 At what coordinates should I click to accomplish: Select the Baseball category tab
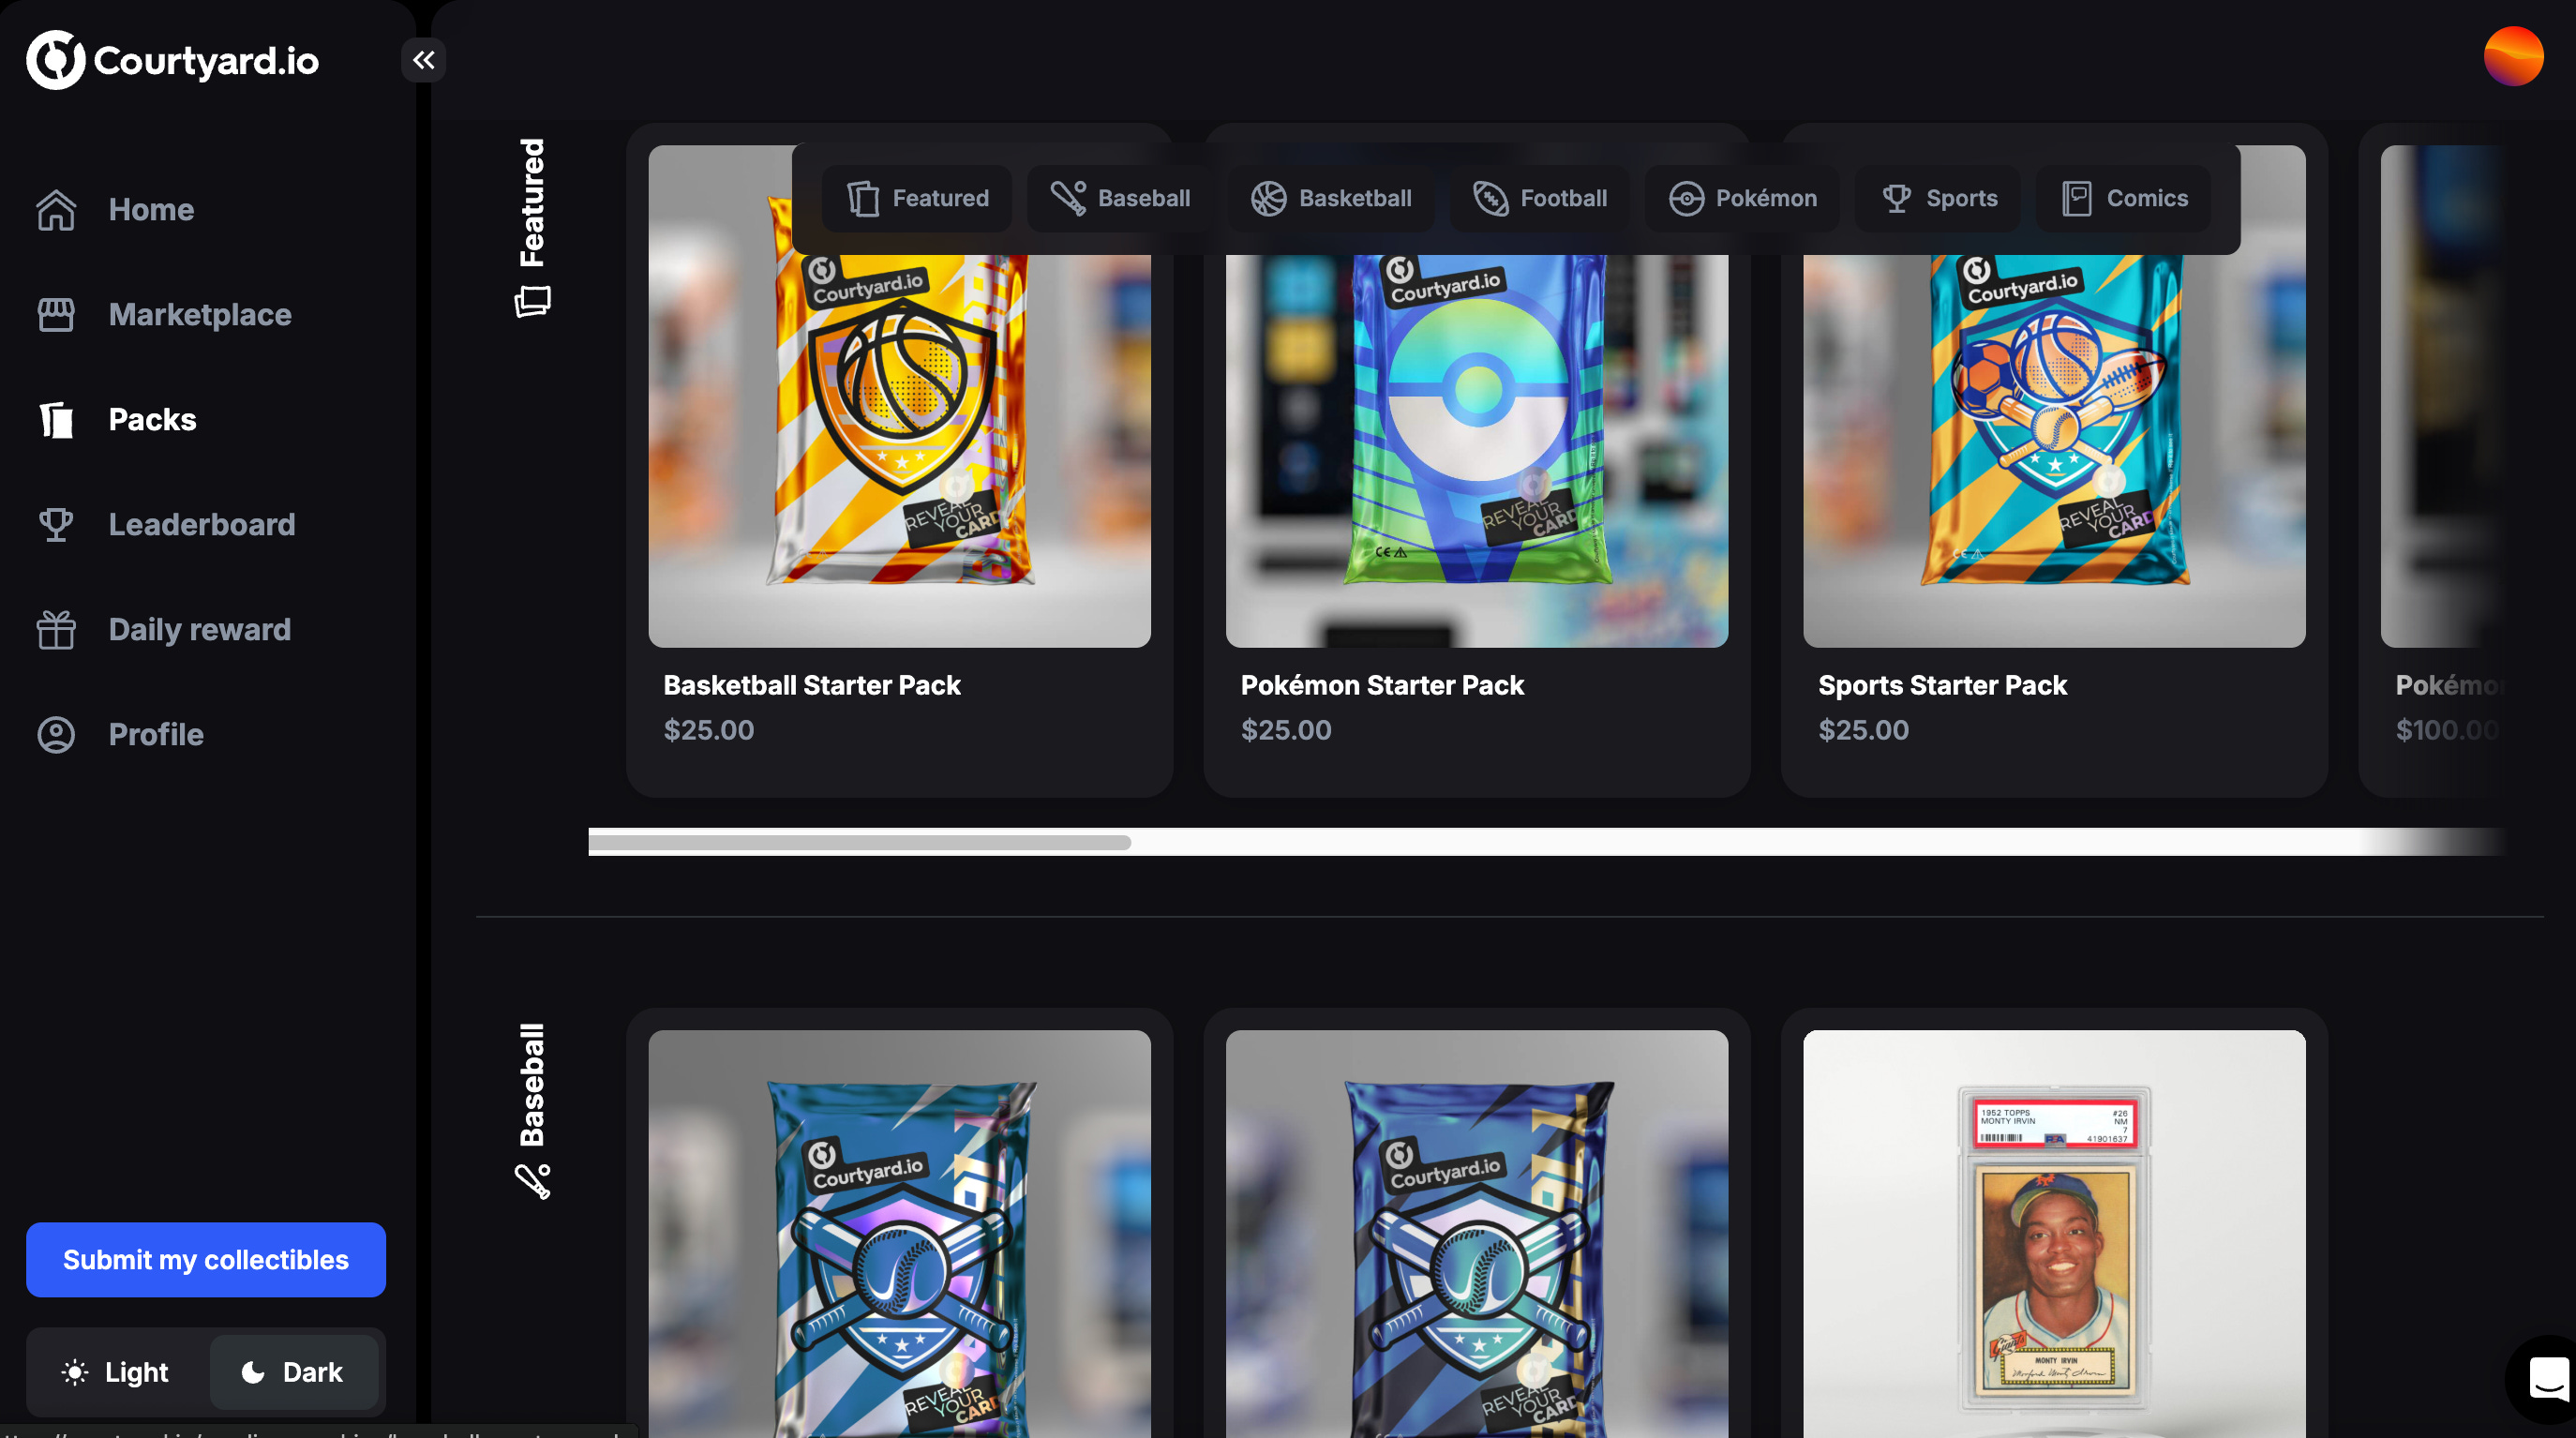point(1120,198)
